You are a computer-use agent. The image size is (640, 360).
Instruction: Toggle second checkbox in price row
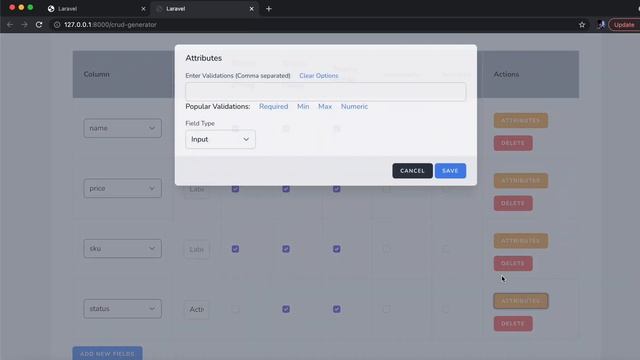pyautogui.click(x=286, y=189)
